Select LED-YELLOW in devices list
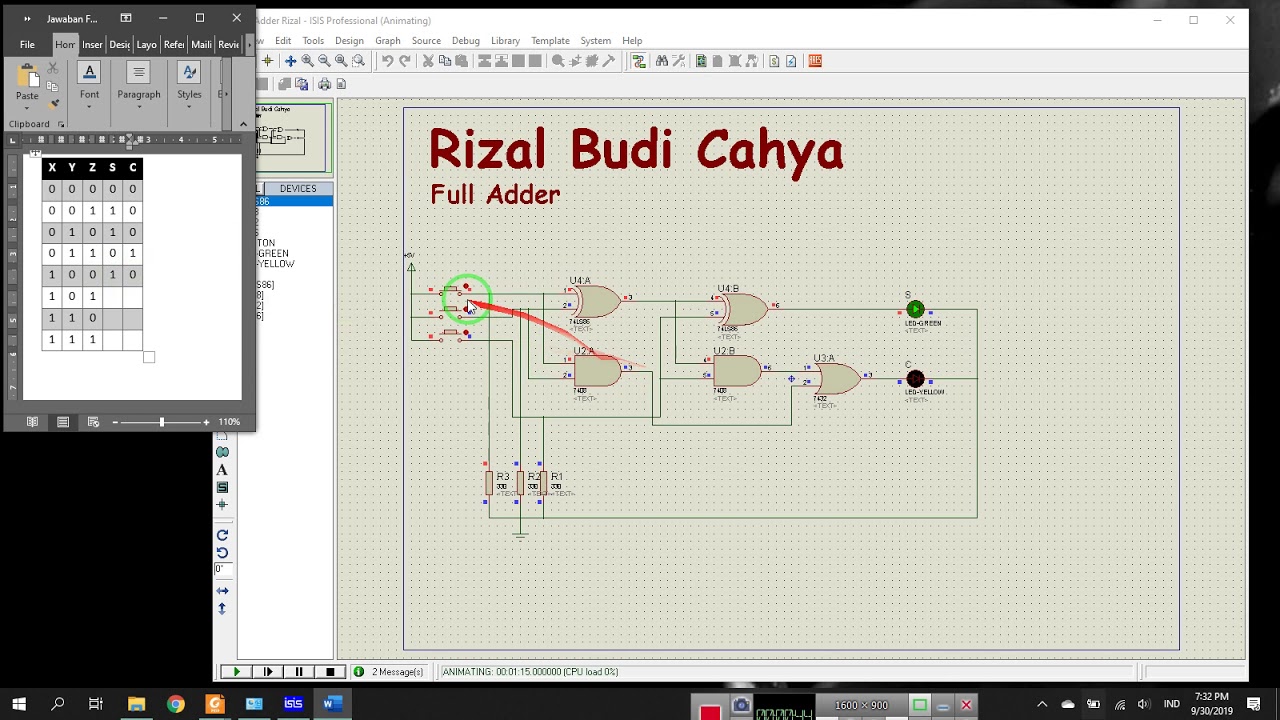The height and width of the screenshot is (720, 1280). pos(275,264)
